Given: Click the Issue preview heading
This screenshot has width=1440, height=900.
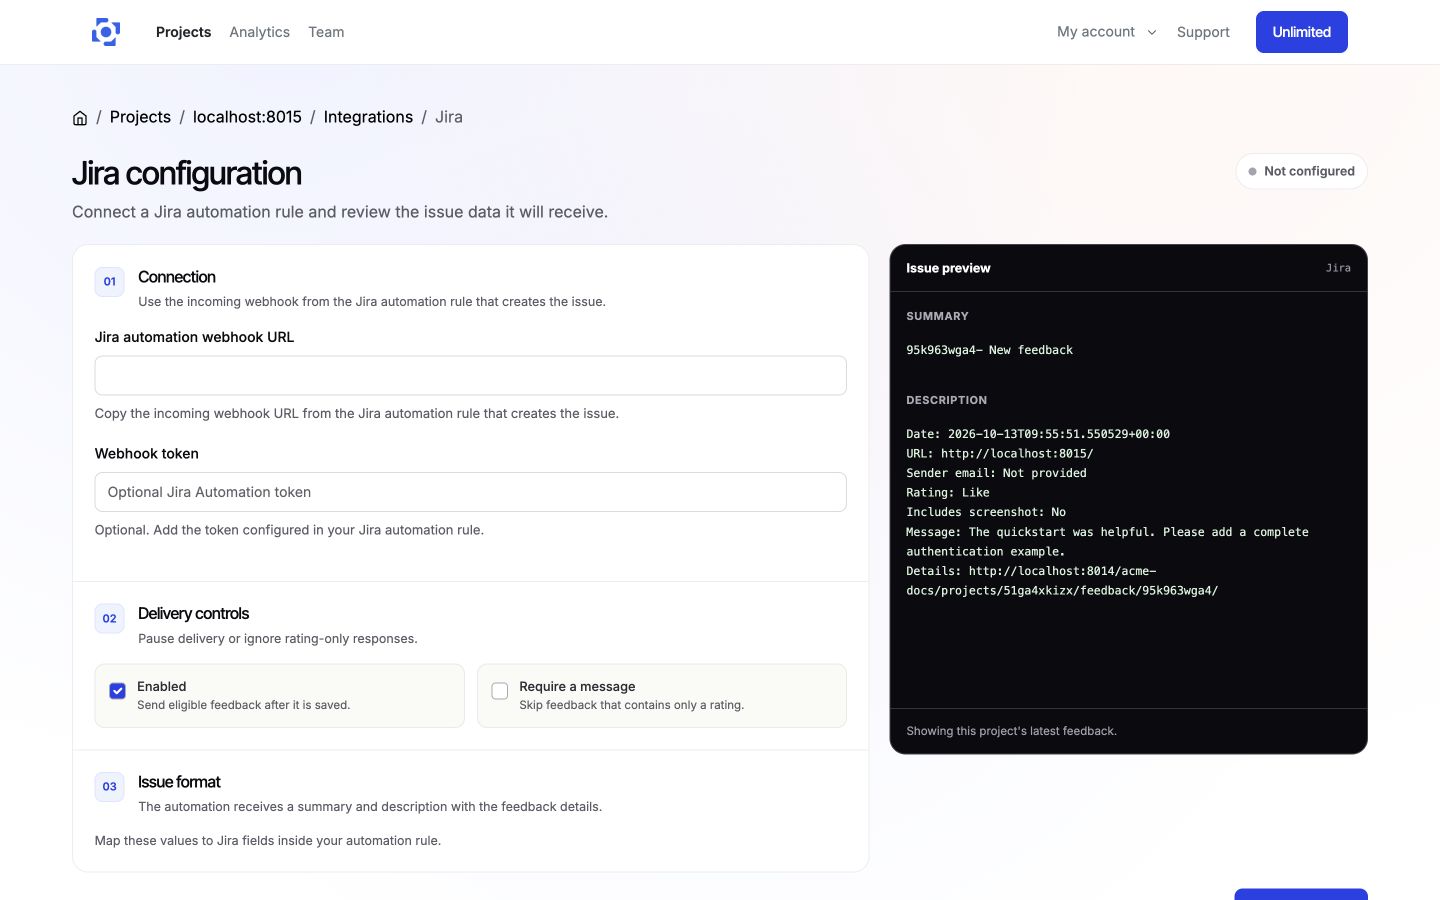Looking at the screenshot, I should click(x=948, y=268).
